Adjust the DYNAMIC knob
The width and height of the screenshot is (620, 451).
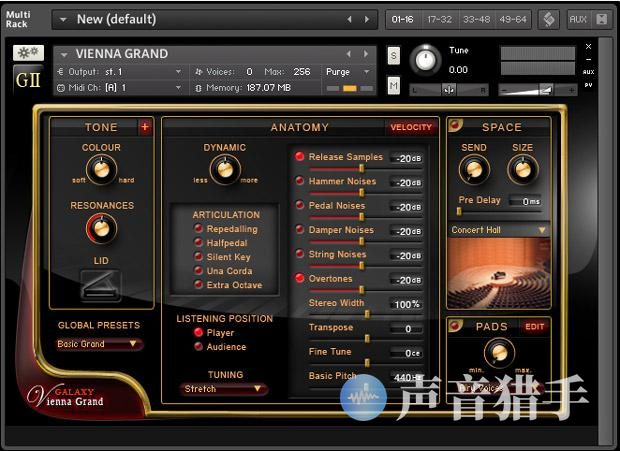pyautogui.click(x=225, y=170)
